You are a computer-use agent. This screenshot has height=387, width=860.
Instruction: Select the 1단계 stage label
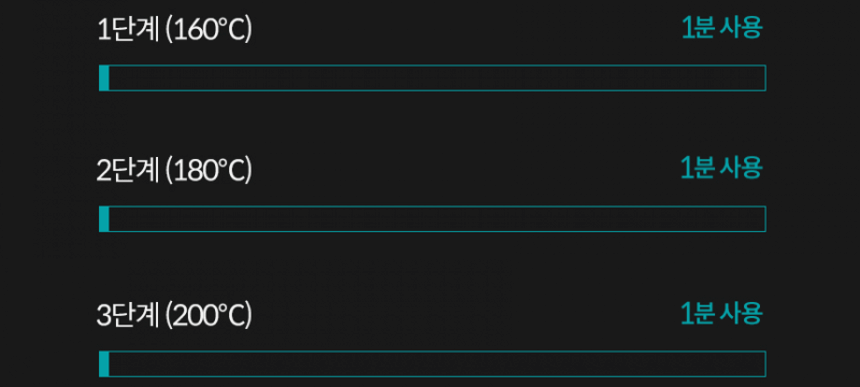(128, 30)
